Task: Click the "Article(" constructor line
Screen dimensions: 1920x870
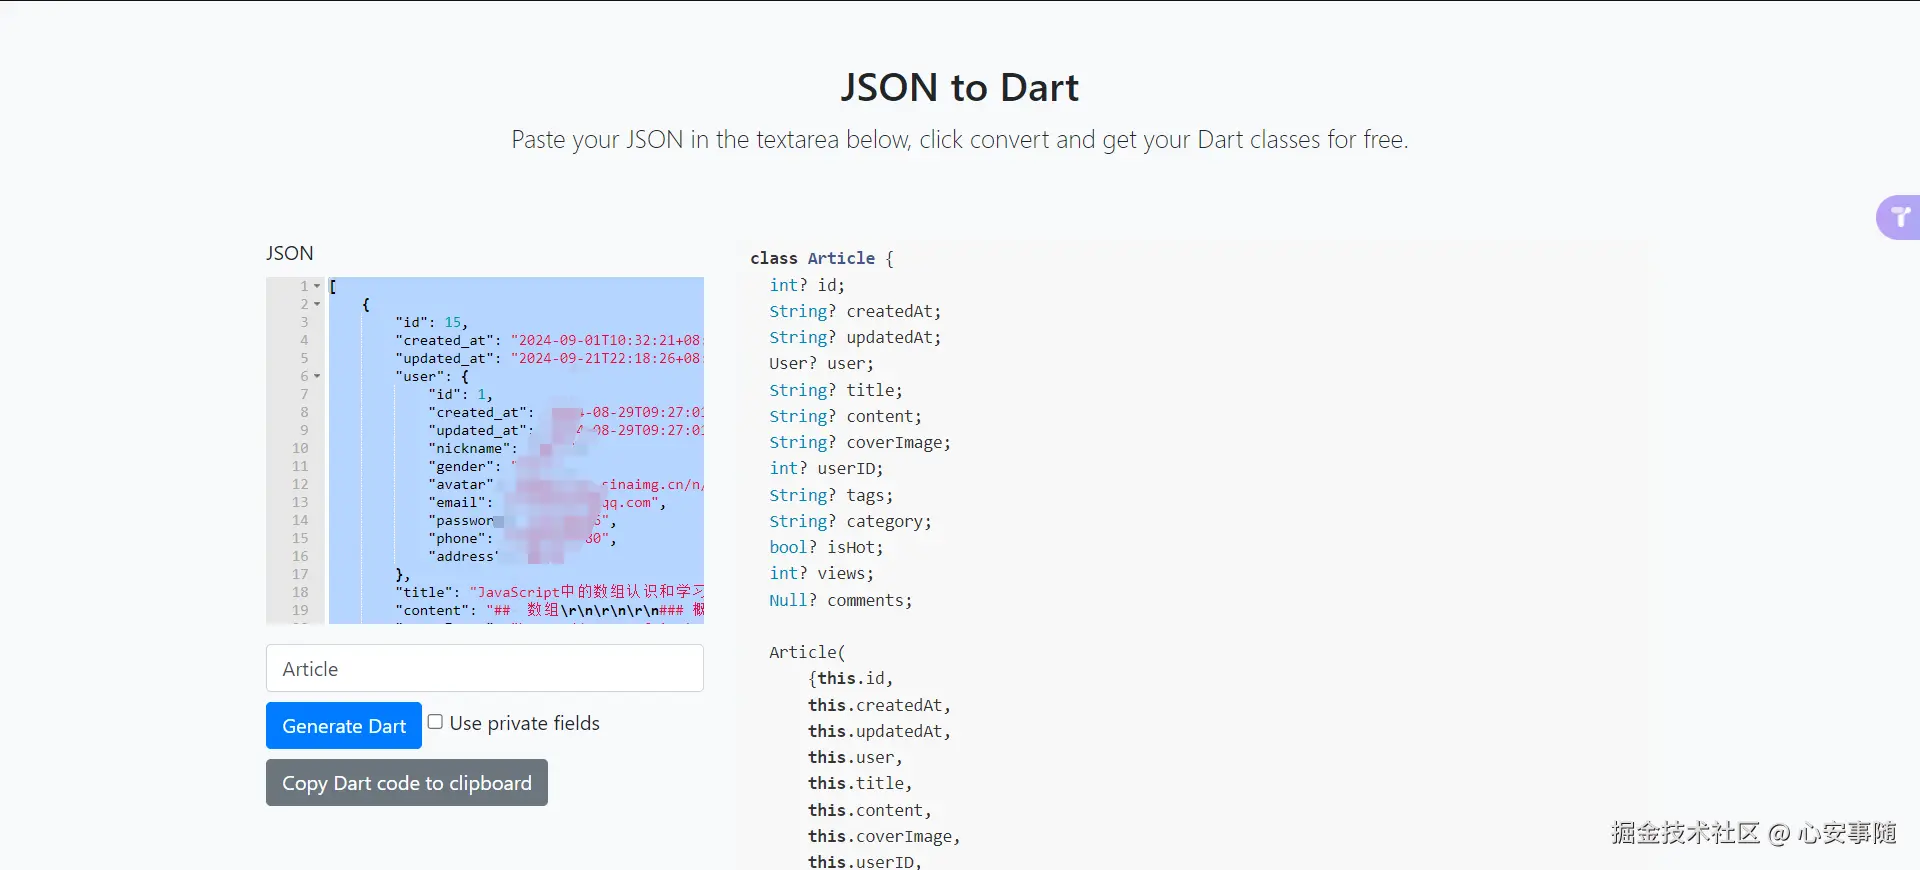Action: [807, 652]
